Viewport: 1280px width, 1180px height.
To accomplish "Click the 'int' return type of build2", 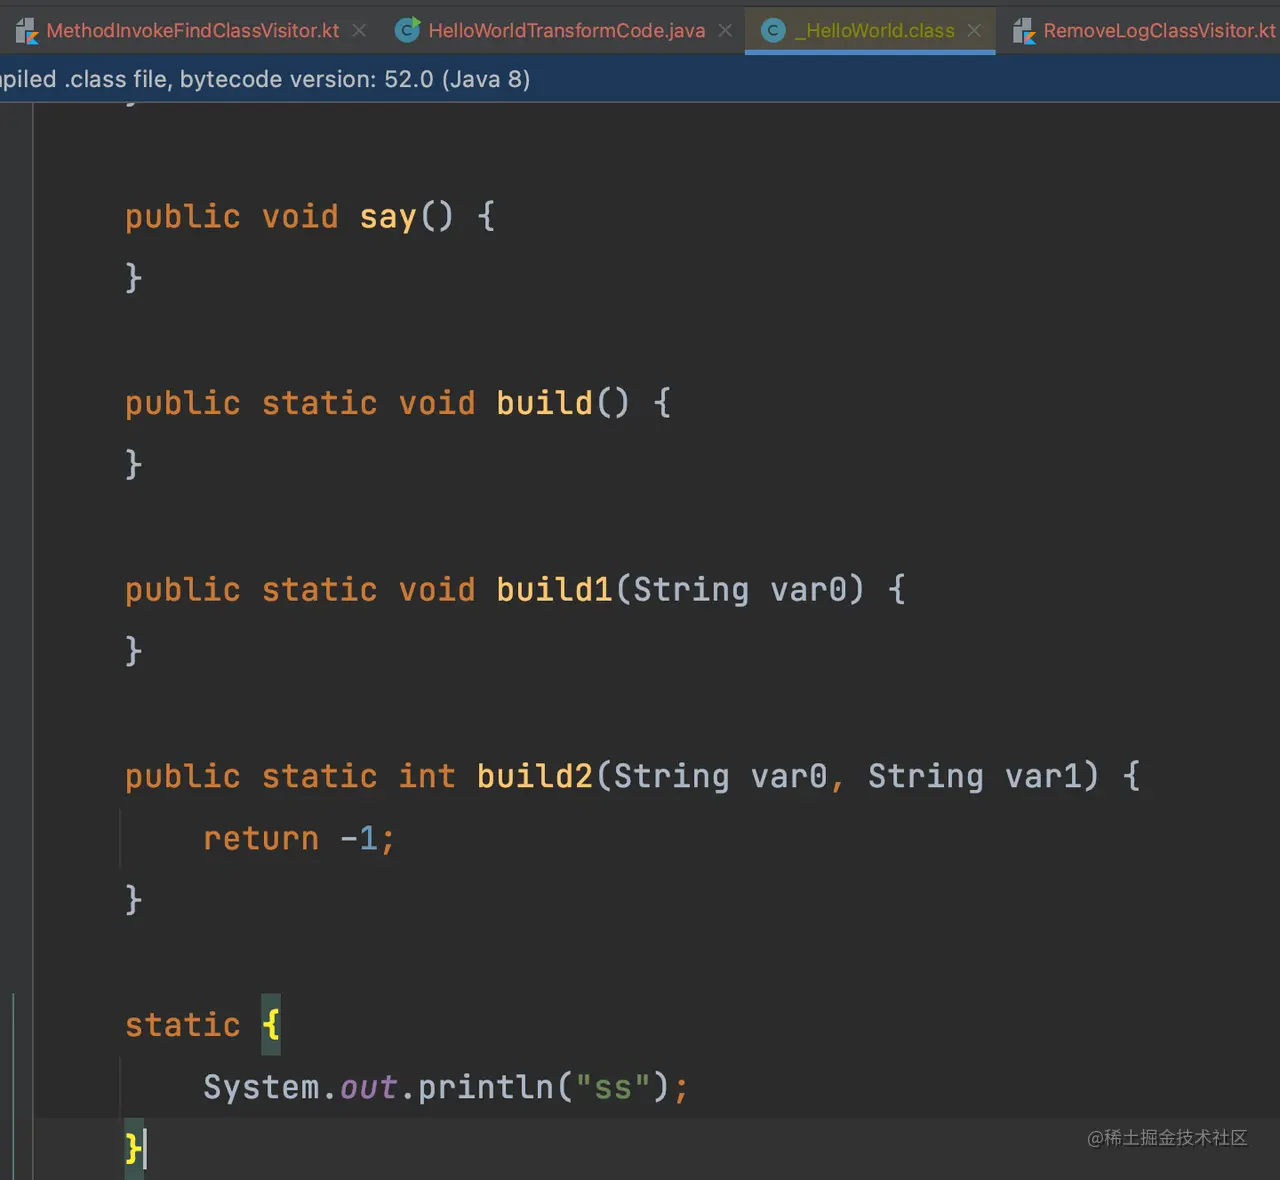I will click(427, 776).
